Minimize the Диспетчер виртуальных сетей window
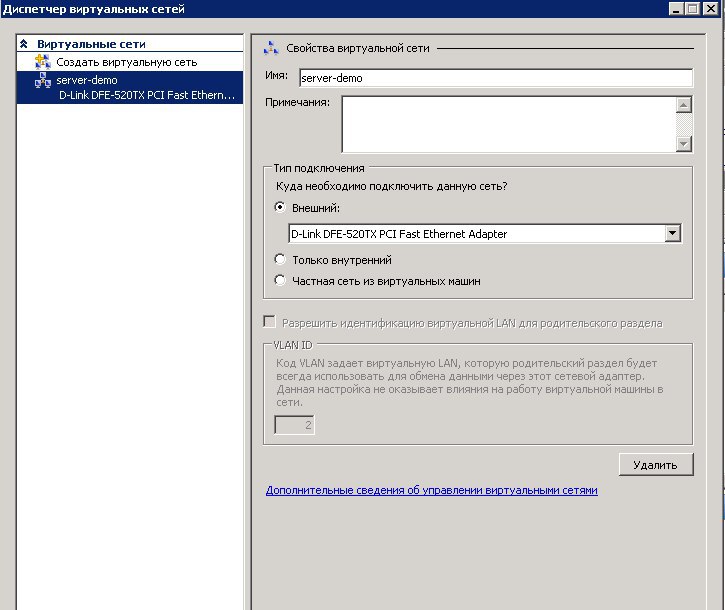 [x=676, y=8]
